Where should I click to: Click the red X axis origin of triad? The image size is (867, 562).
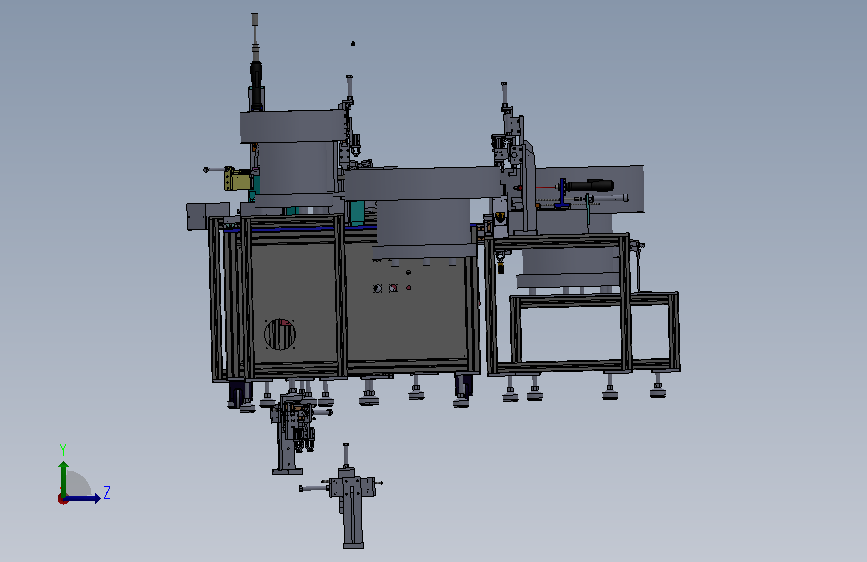pyautogui.click(x=62, y=499)
